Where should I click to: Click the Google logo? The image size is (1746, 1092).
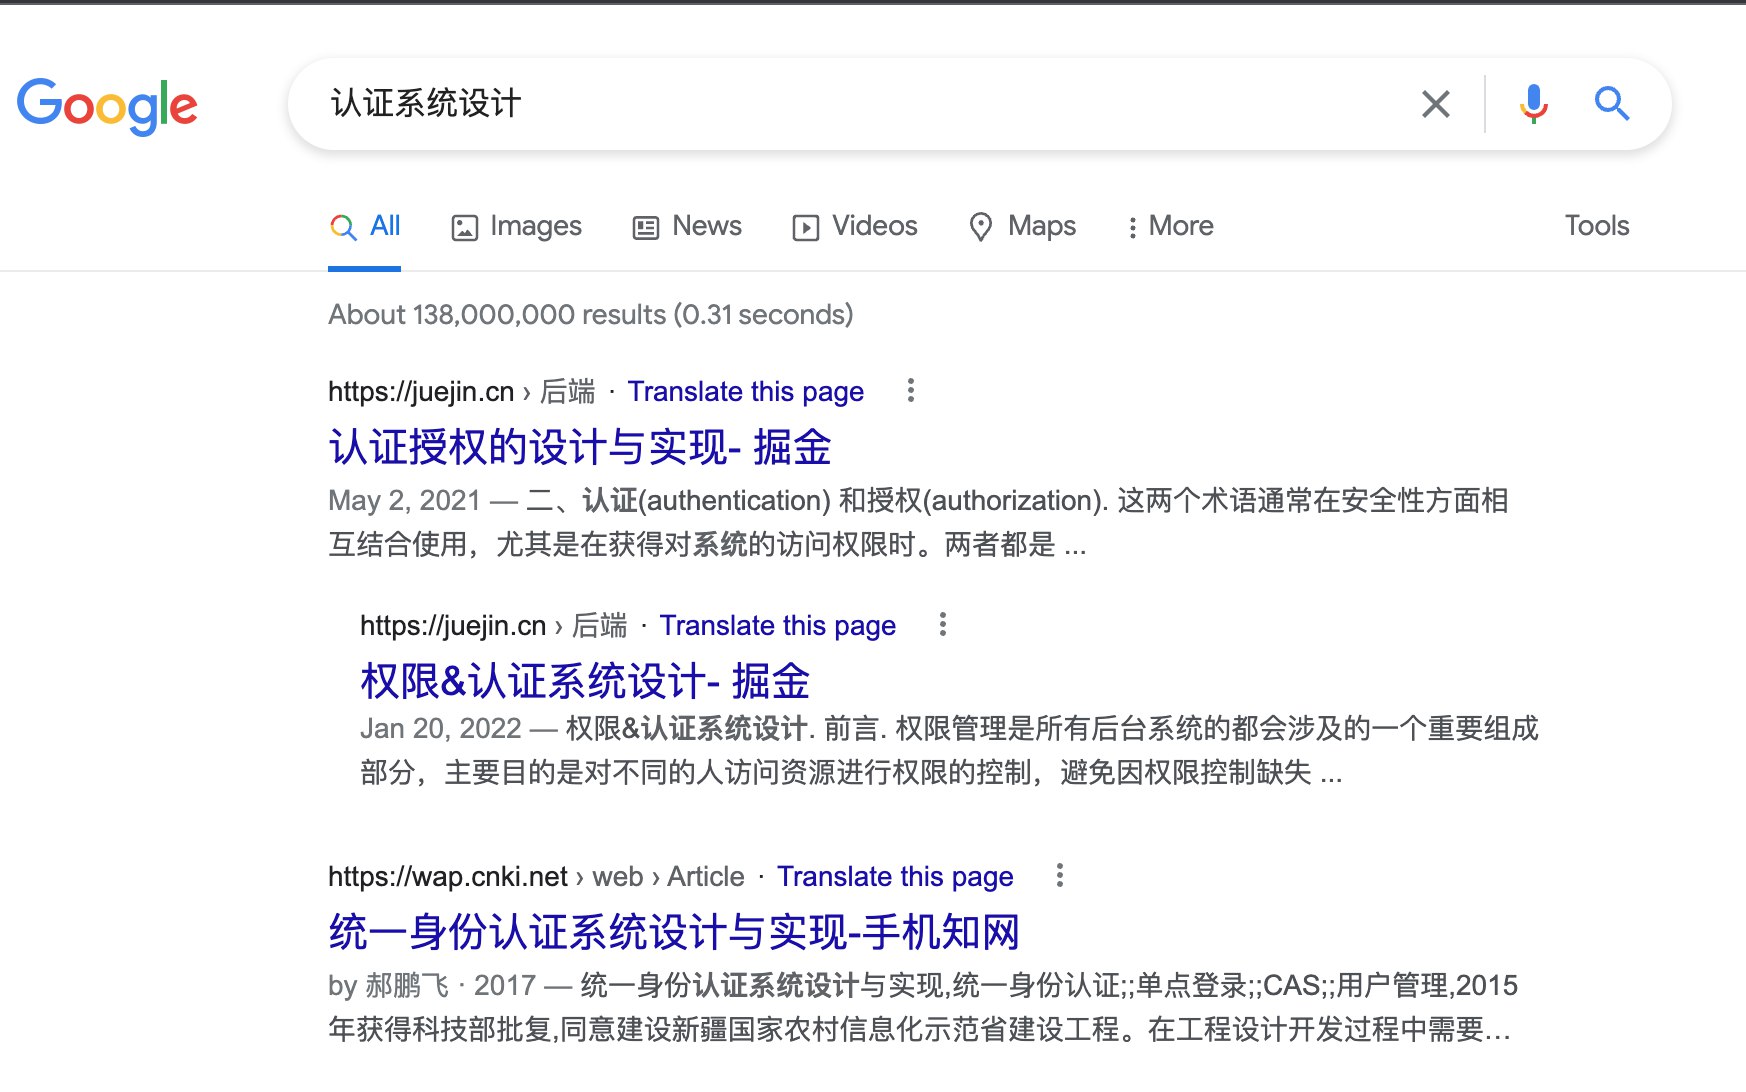coord(107,105)
